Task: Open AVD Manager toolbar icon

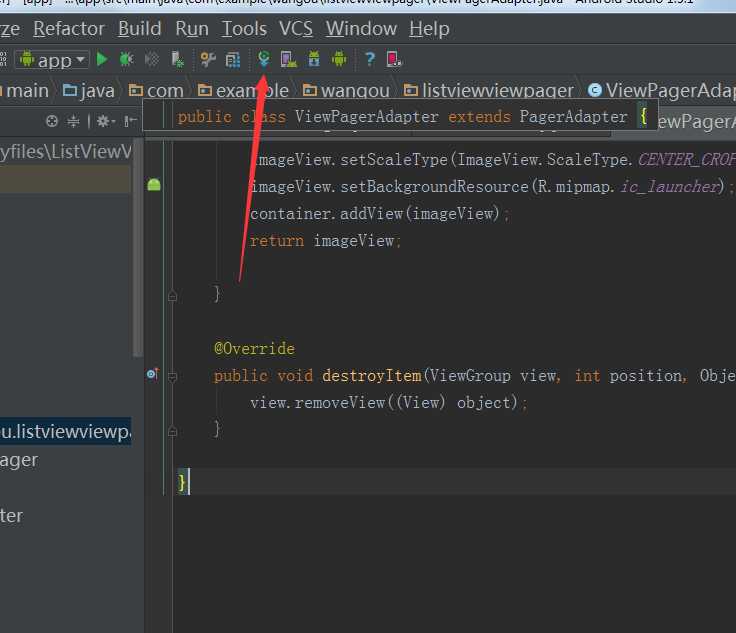Action: (288, 60)
